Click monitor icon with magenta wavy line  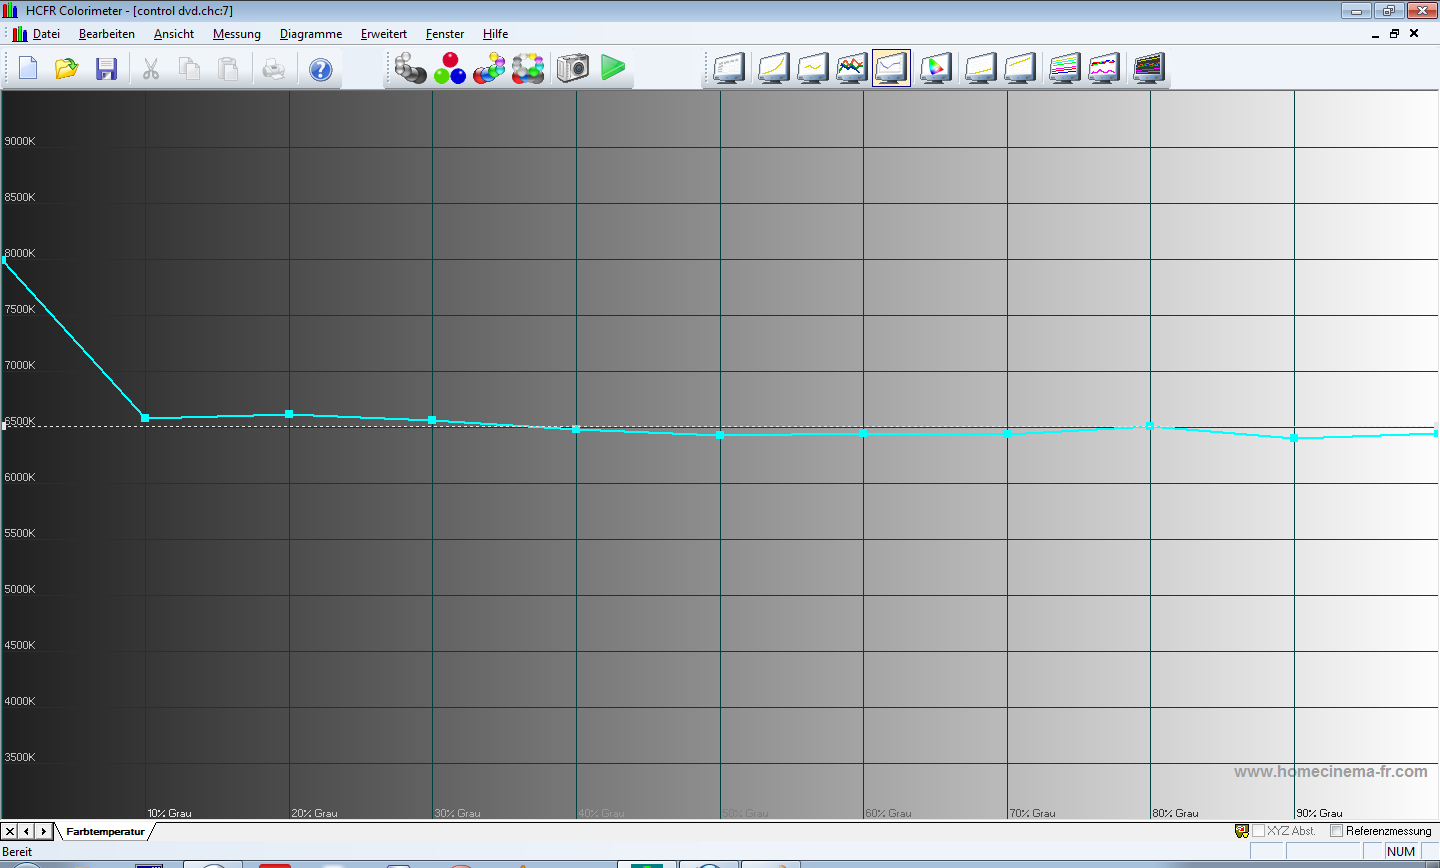[x=1103, y=68]
